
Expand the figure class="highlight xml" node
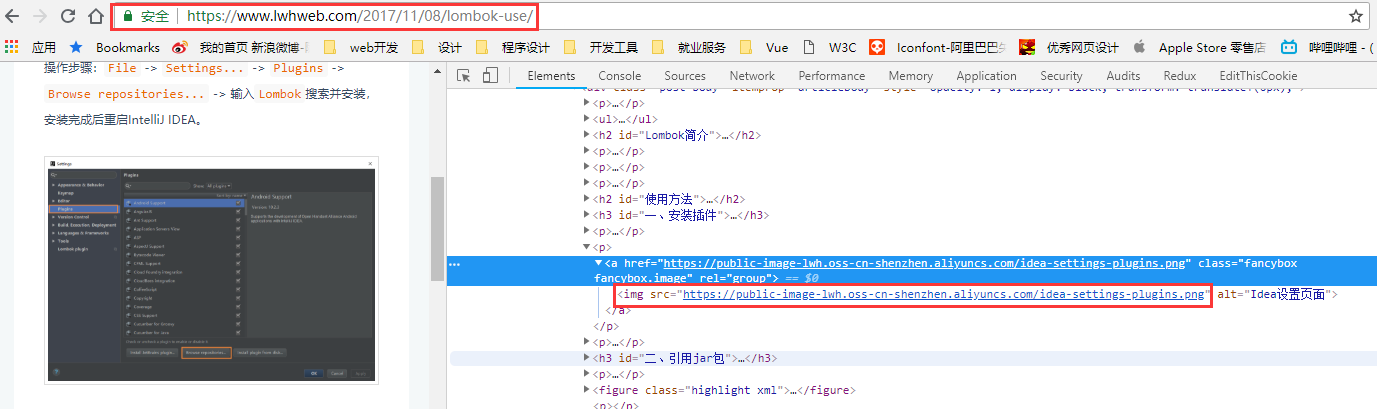[587, 390]
